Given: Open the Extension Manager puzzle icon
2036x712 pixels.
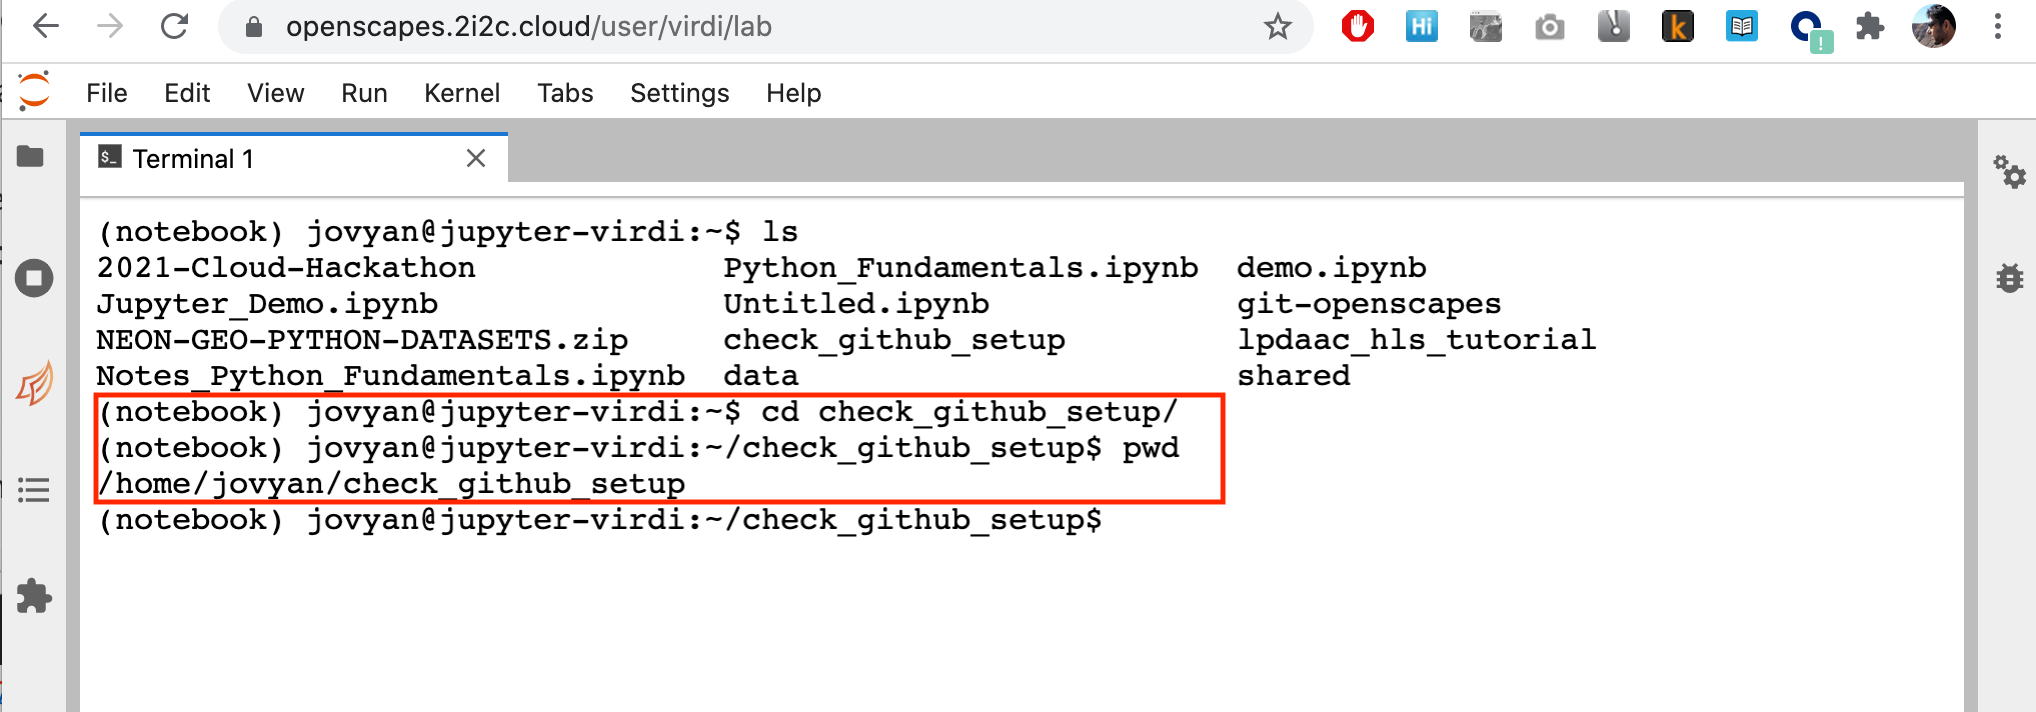Looking at the screenshot, I should tap(33, 596).
